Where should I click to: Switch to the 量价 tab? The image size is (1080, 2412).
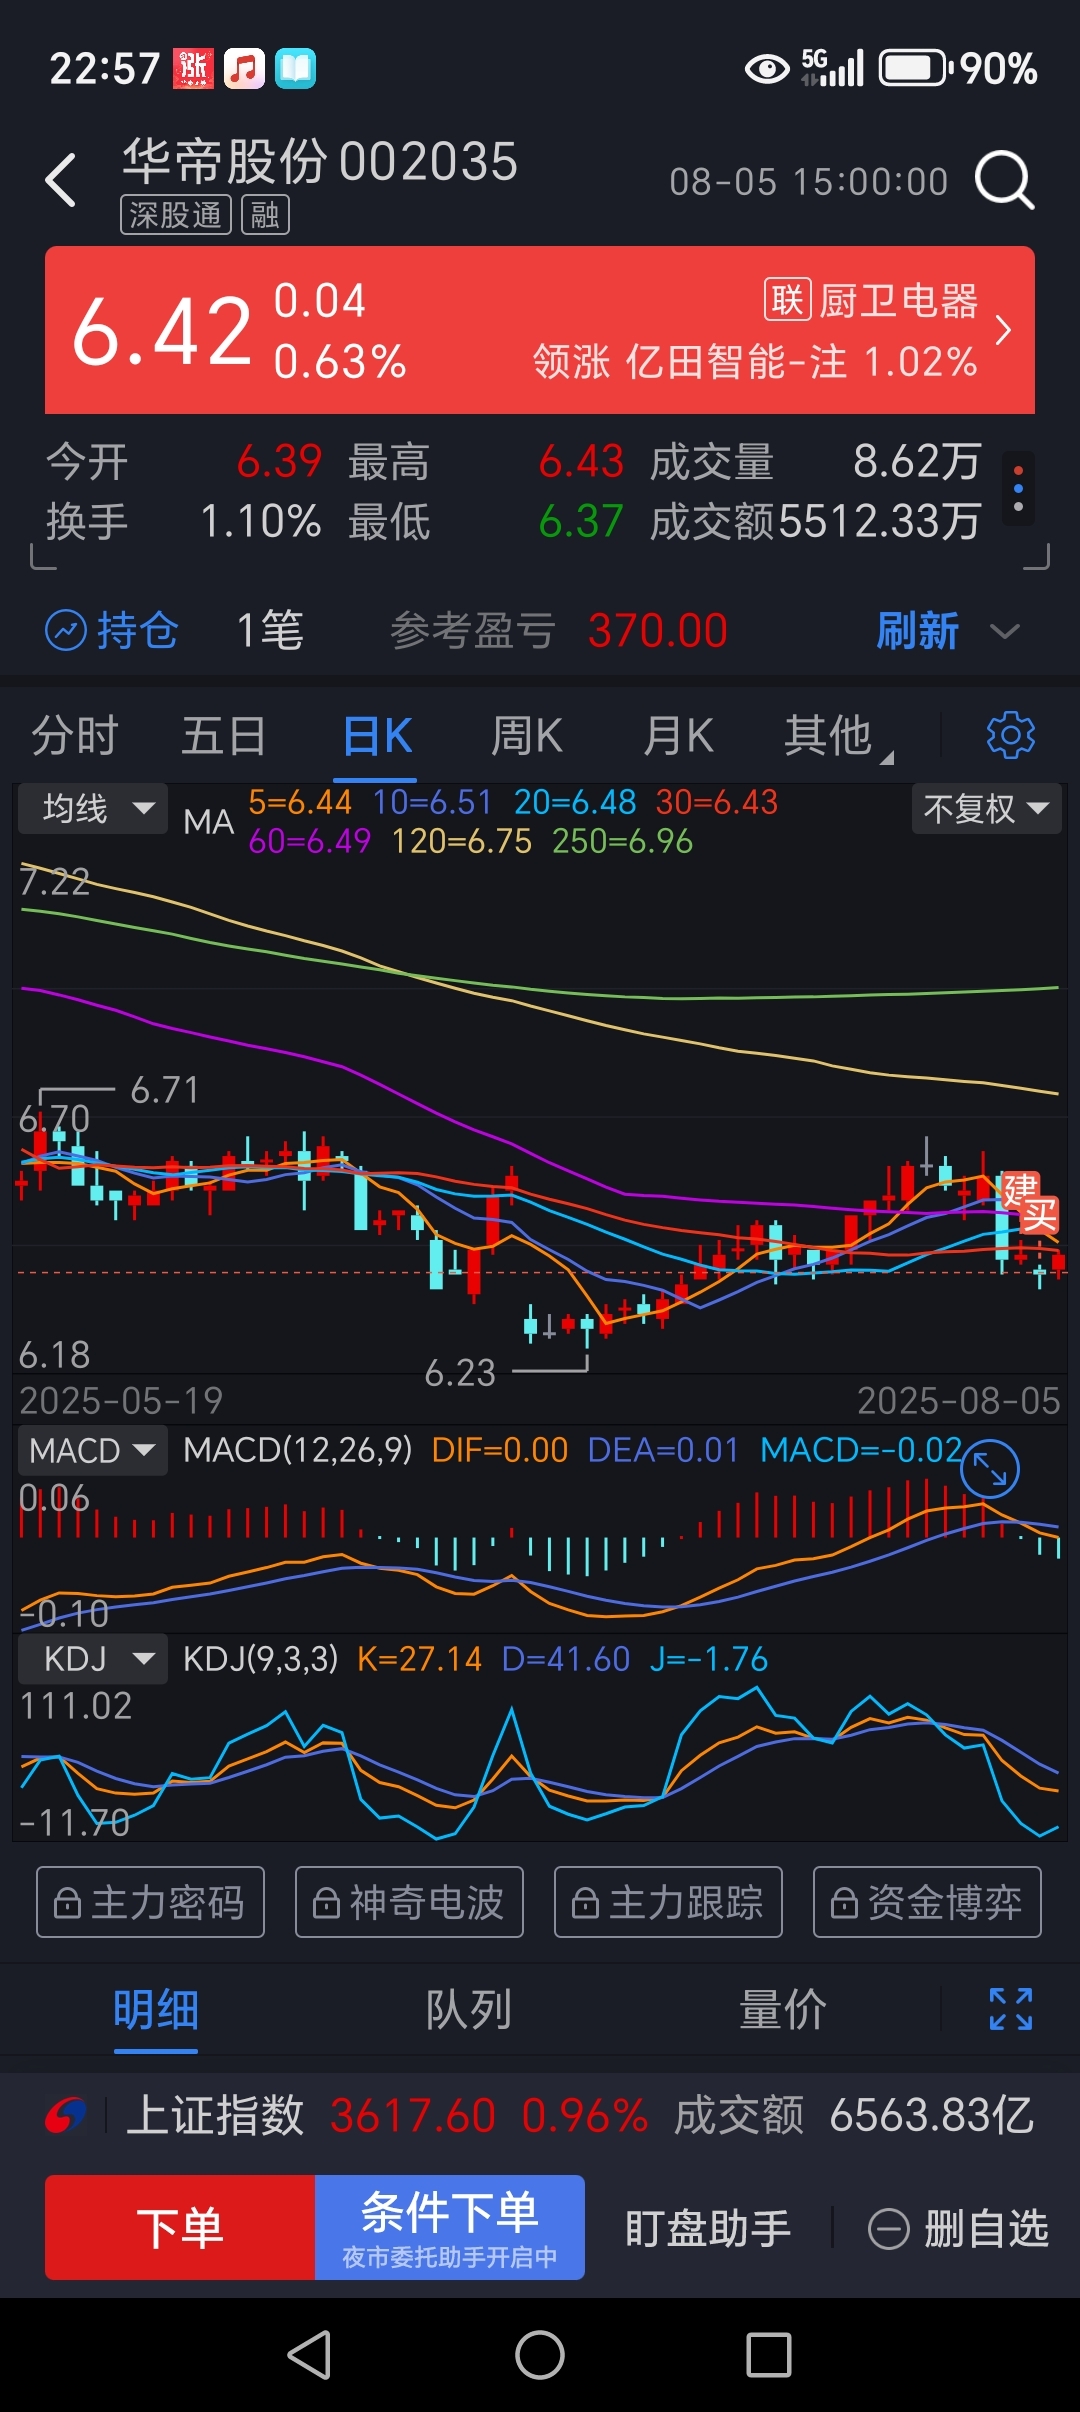(782, 2009)
